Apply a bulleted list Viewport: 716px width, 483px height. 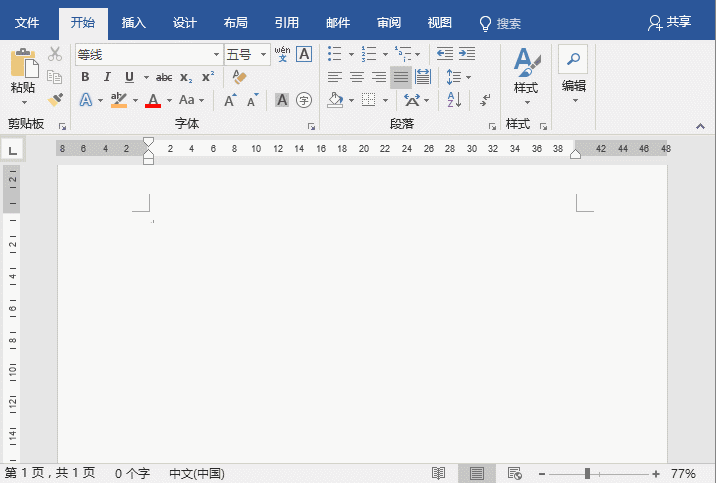pos(335,54)
